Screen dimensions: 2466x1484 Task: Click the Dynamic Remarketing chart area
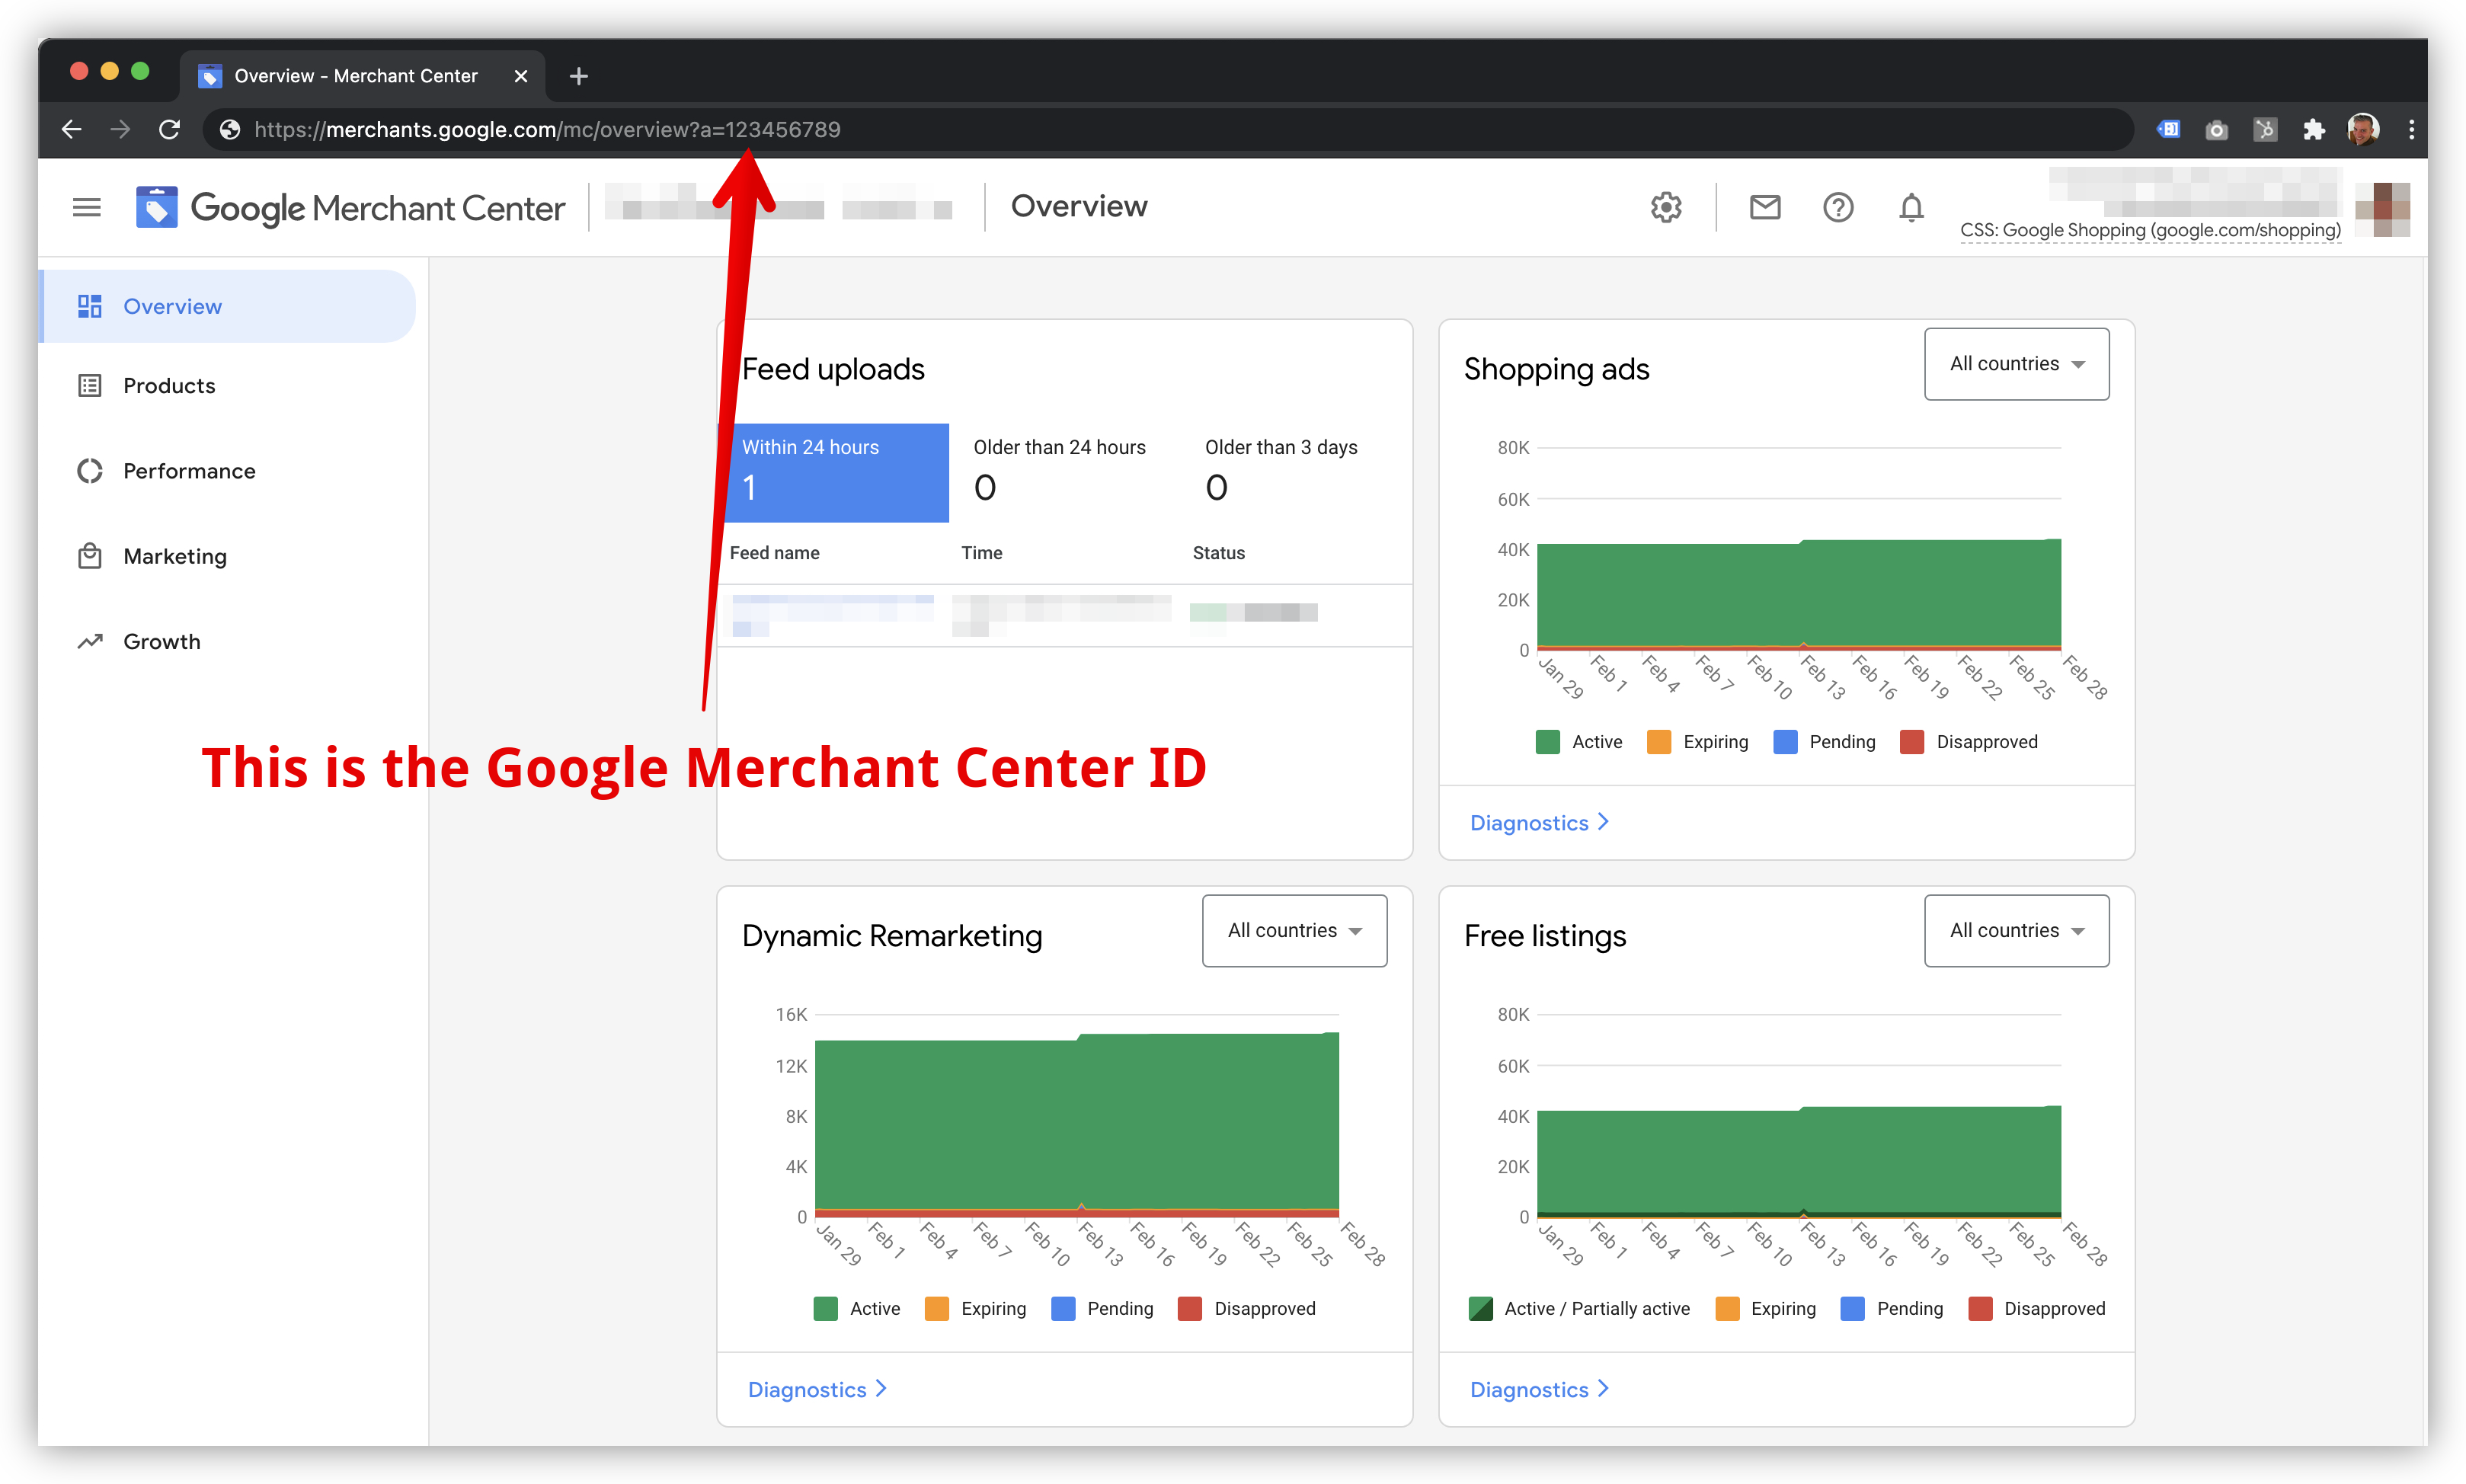(1076, 1115)
